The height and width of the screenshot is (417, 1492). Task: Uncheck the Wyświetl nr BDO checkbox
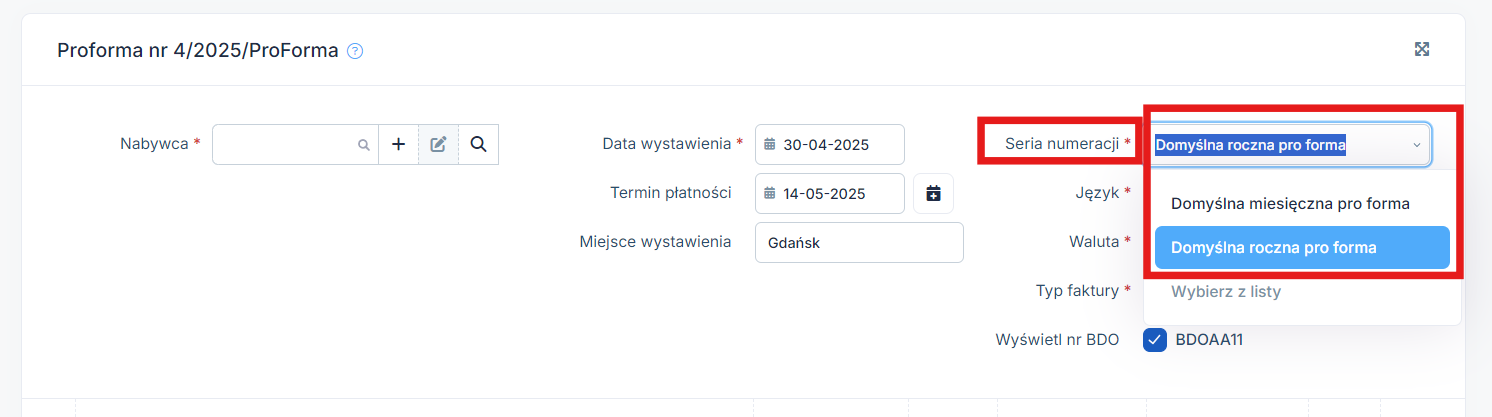(1155, 340)
